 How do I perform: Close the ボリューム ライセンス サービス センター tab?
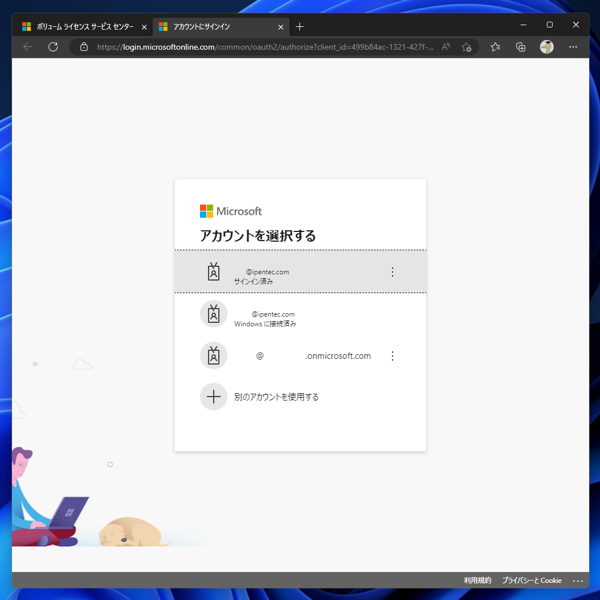[x=144, y=27]
